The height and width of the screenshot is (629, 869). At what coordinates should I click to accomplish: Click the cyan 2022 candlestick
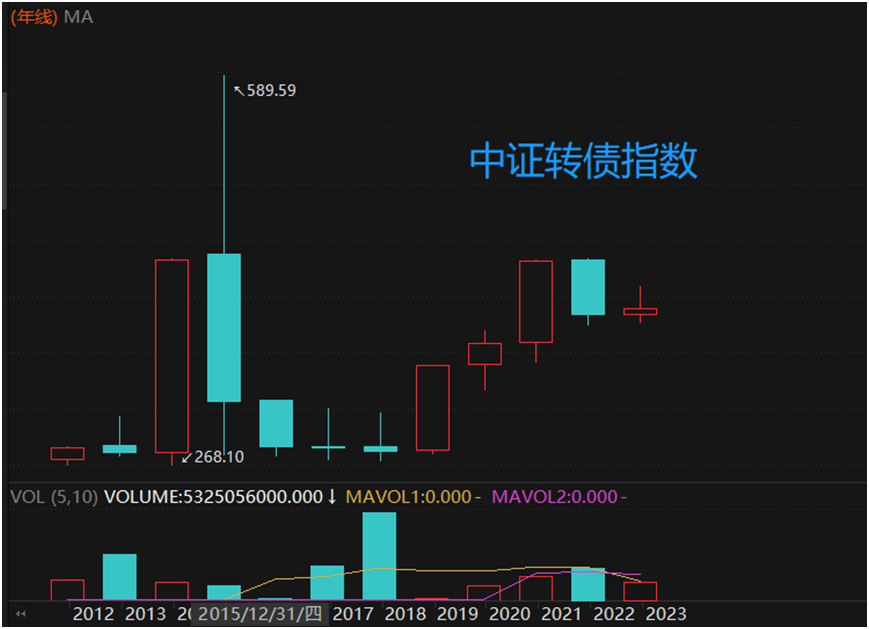click(588, 287)
